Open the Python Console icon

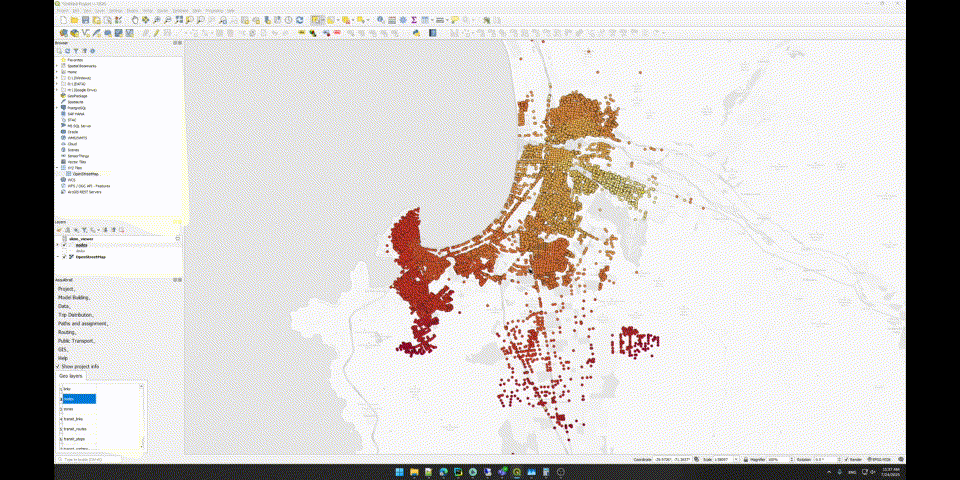(x=416, y=32)
